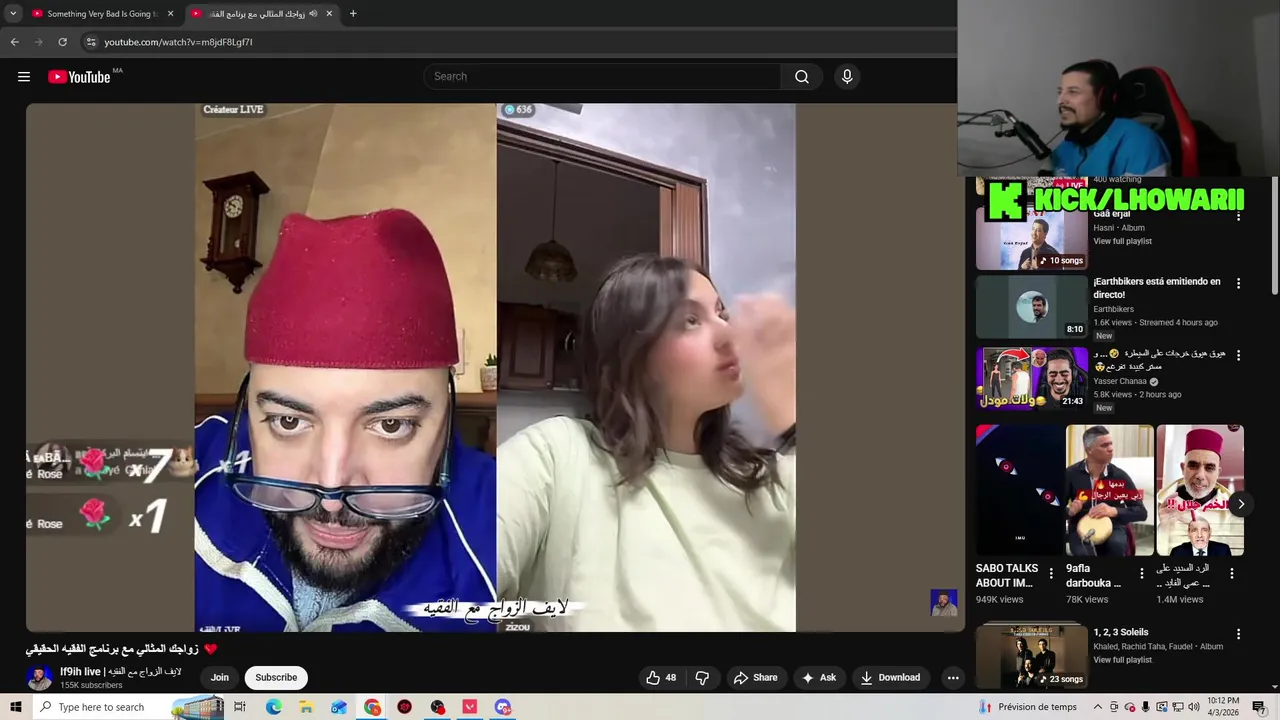1280x720 pixels.
Task: Open options for Gaâ erjal playlist
Action: [1238, 214]
